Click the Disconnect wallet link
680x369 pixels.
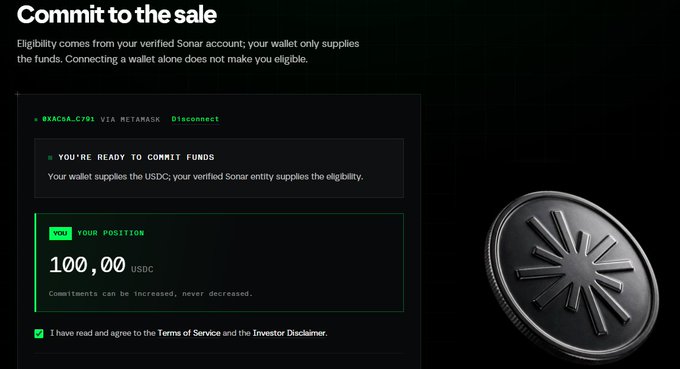point(195,119)
